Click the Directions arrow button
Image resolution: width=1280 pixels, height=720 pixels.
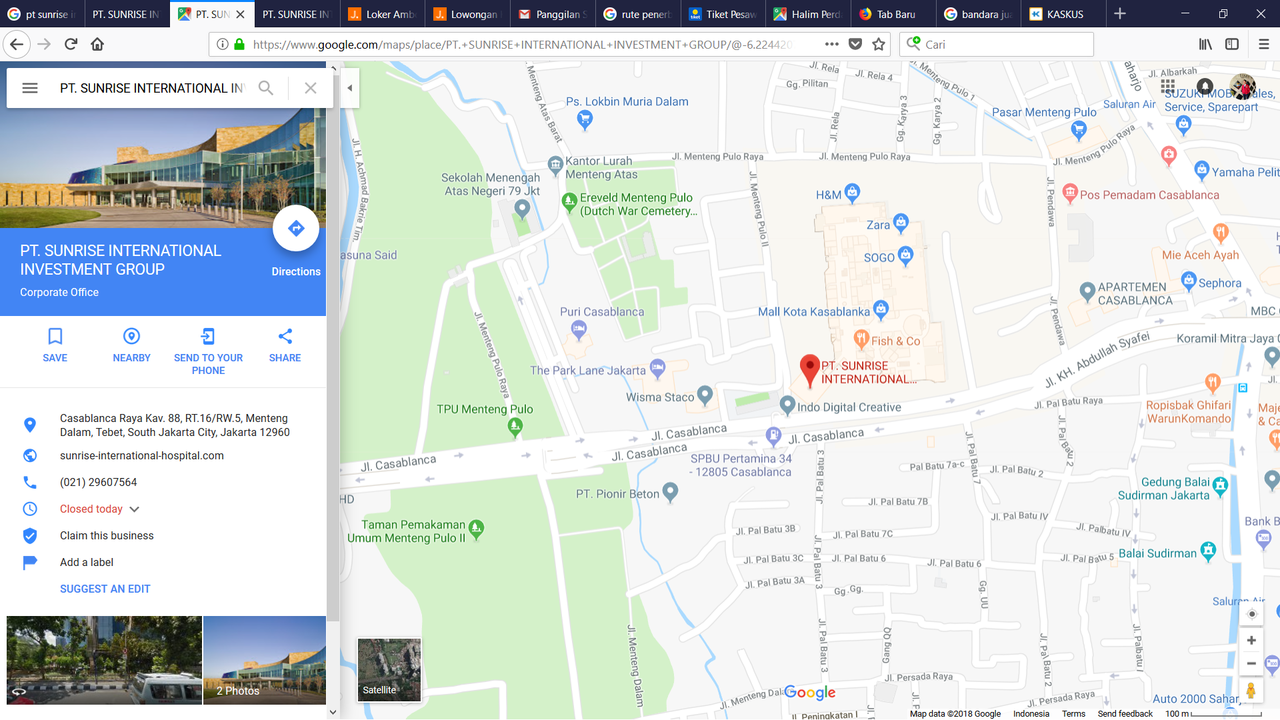click(296, 229)
